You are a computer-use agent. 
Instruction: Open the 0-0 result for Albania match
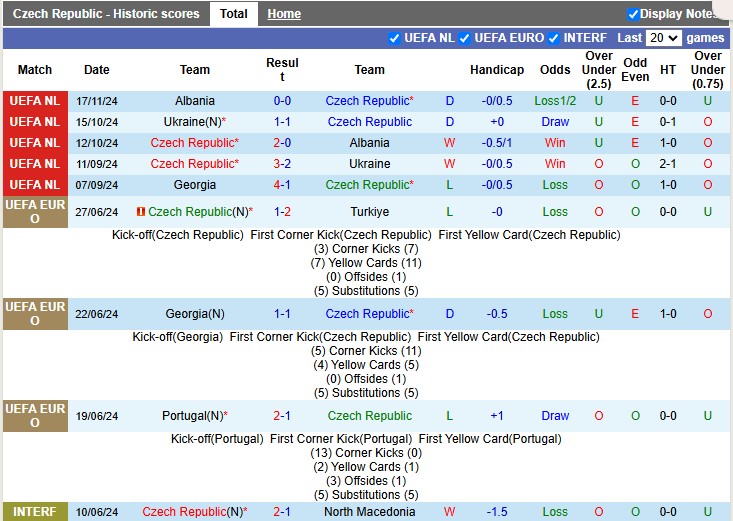(x=282, y=101)
